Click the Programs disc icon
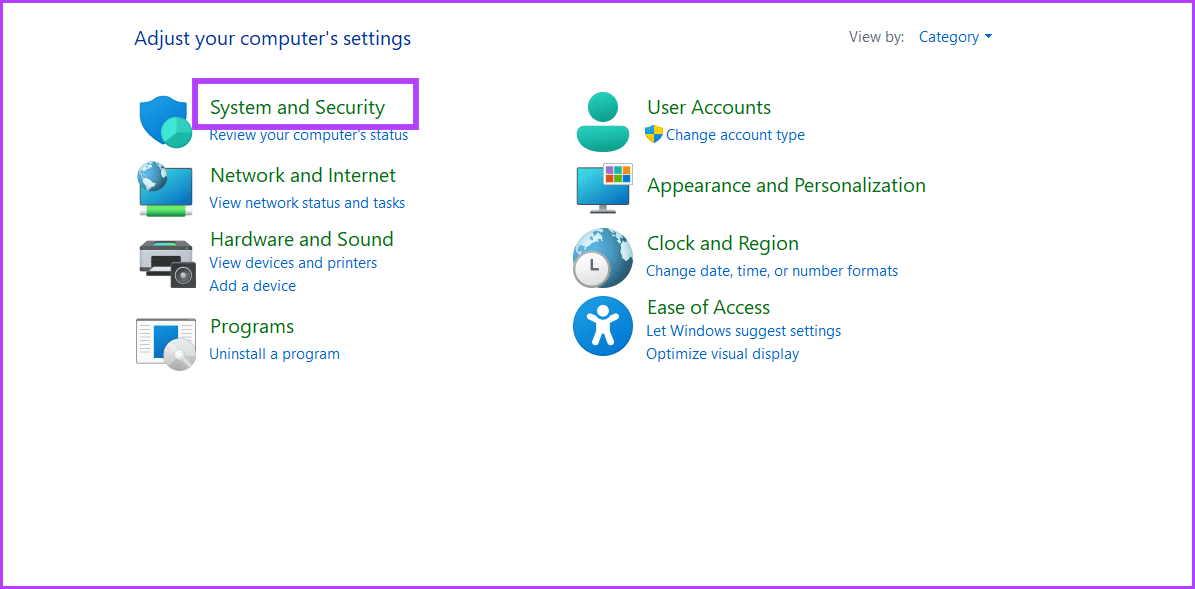The height and width of the screenshot is (589, 1195). [165, 343]
